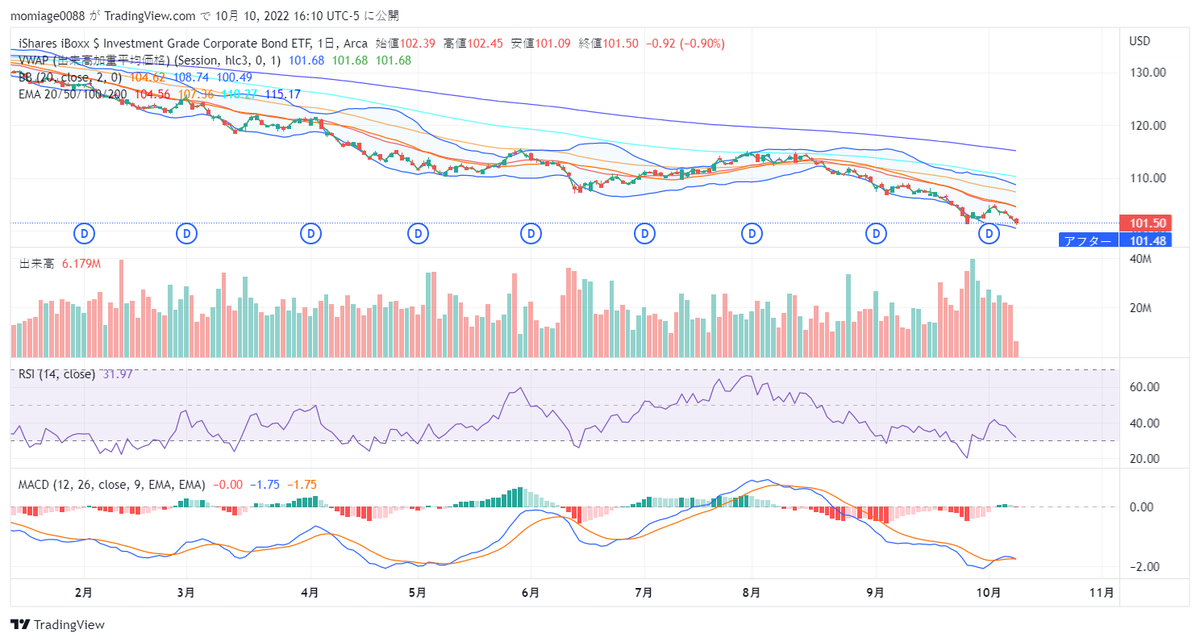Select the dividend marker above 8月
Viewport: 1200px width, 642px height.
click(x=752, y=233)
